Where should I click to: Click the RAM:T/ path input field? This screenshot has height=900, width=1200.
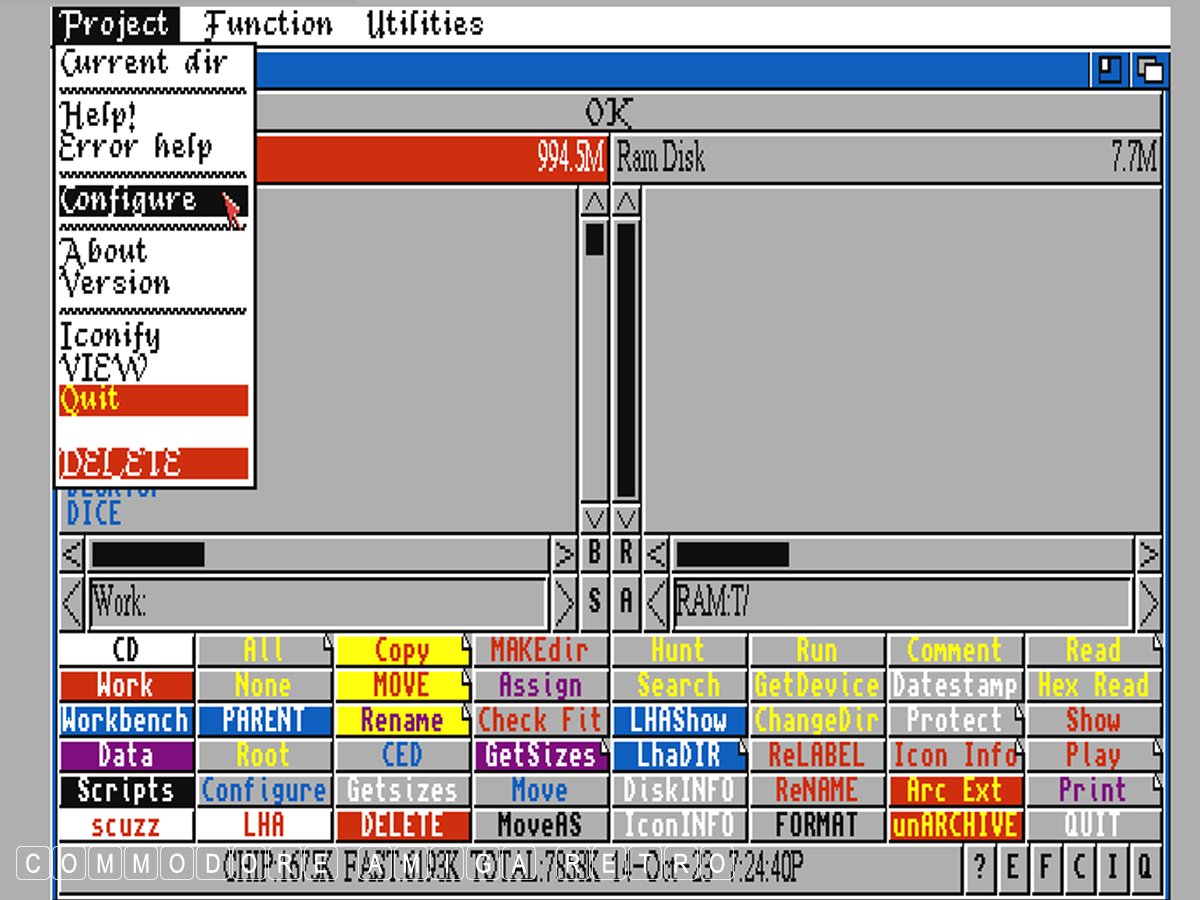coord(902,602)
